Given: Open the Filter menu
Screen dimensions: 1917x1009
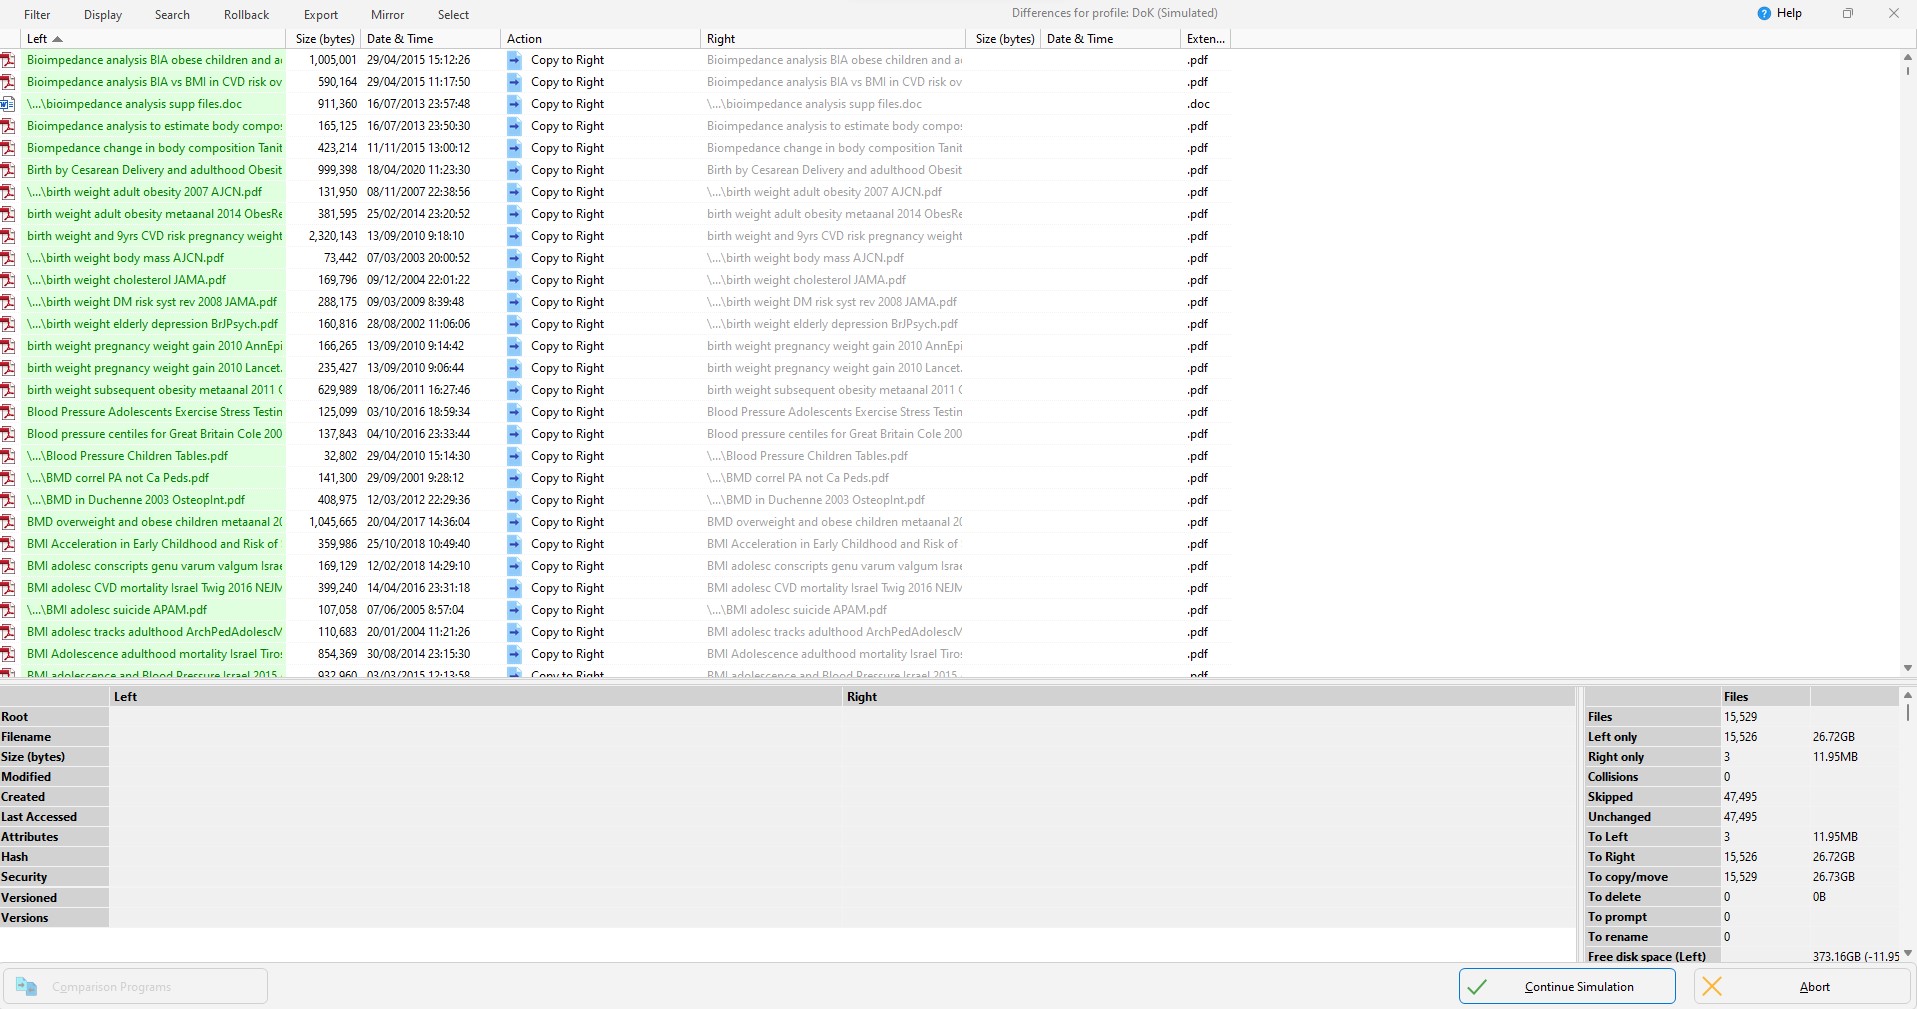Looking at the screenshot, I should [x=37, y=14].
